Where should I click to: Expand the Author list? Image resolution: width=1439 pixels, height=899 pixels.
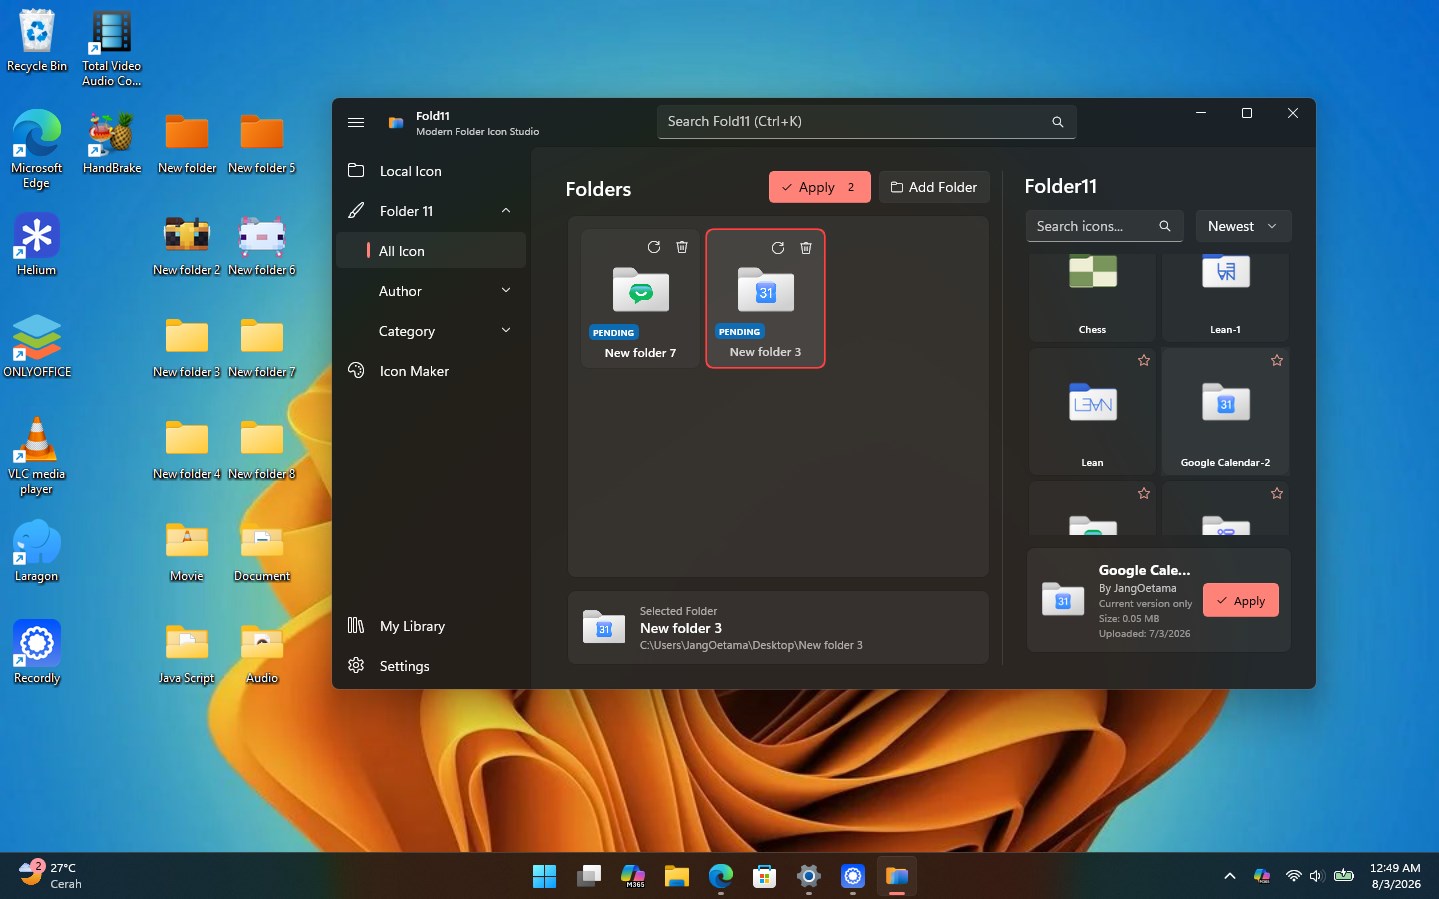(431, 291)
